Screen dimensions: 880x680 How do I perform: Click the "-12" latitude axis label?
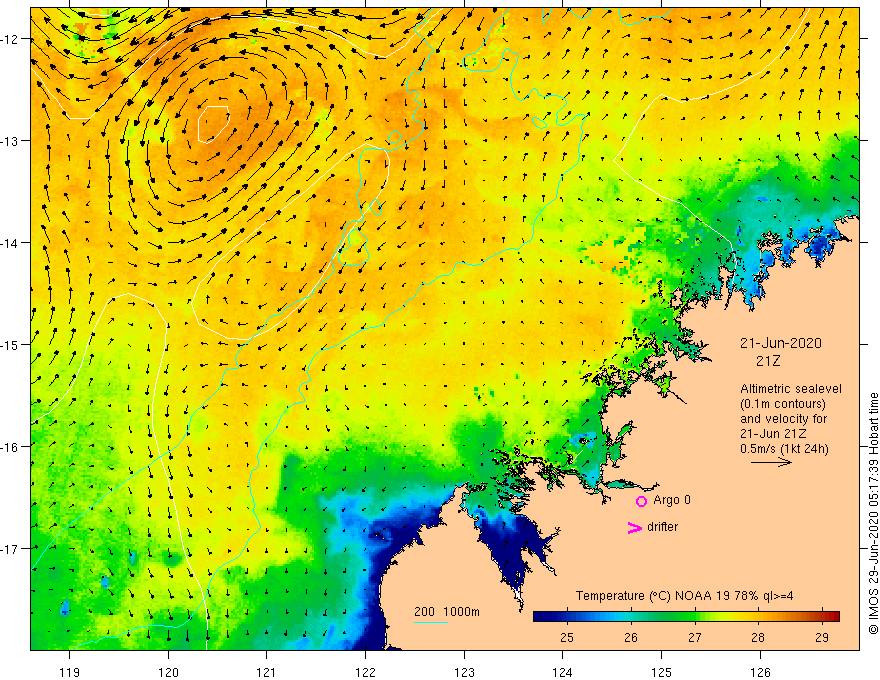pos(10,39)
